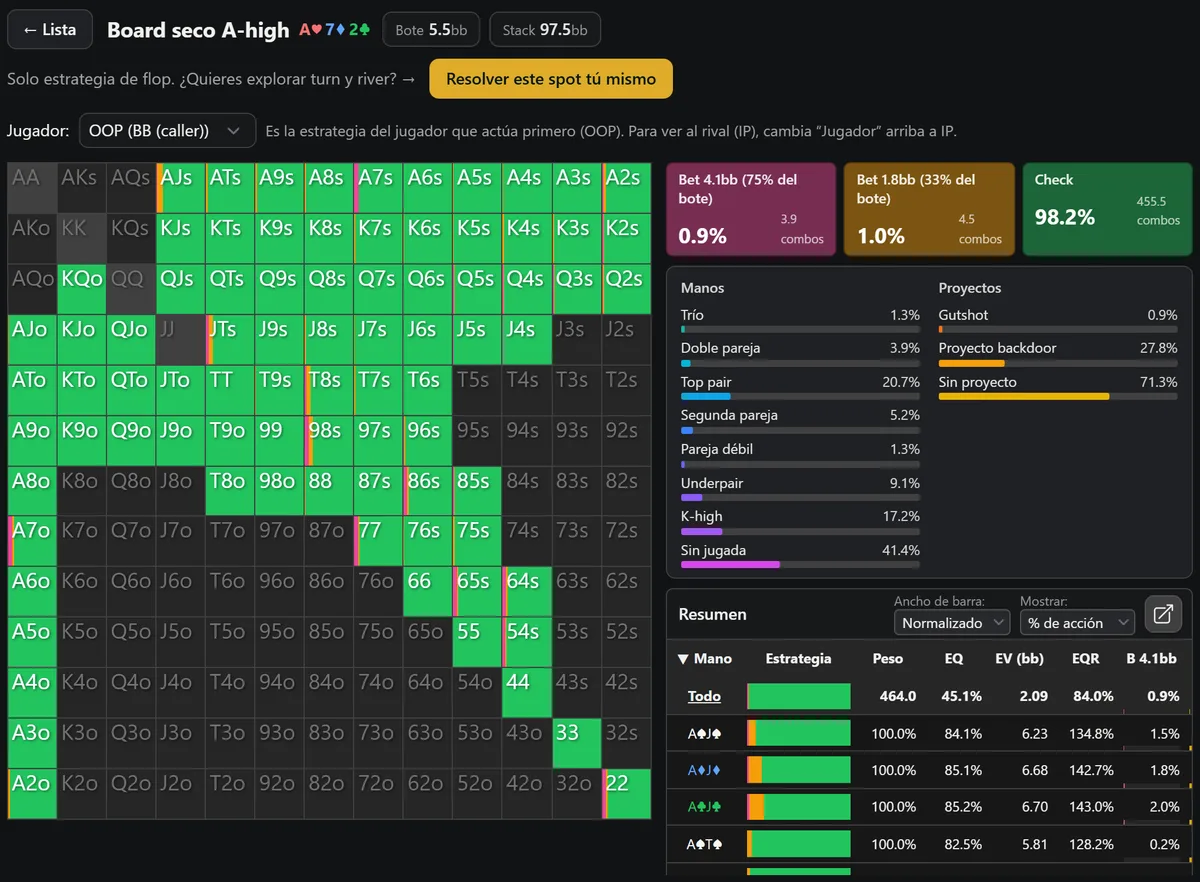Sort by EQ column header

(954, 659)
